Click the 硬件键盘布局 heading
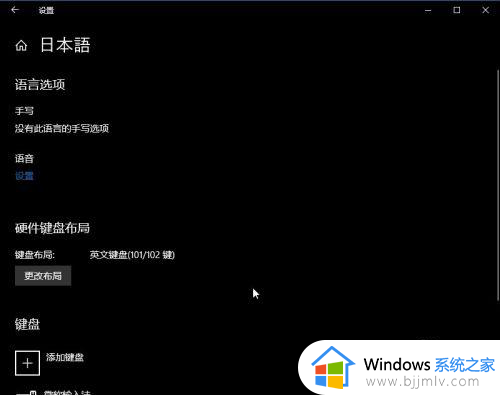Viewport: 500px width, 395px height. tap(52, 228)
